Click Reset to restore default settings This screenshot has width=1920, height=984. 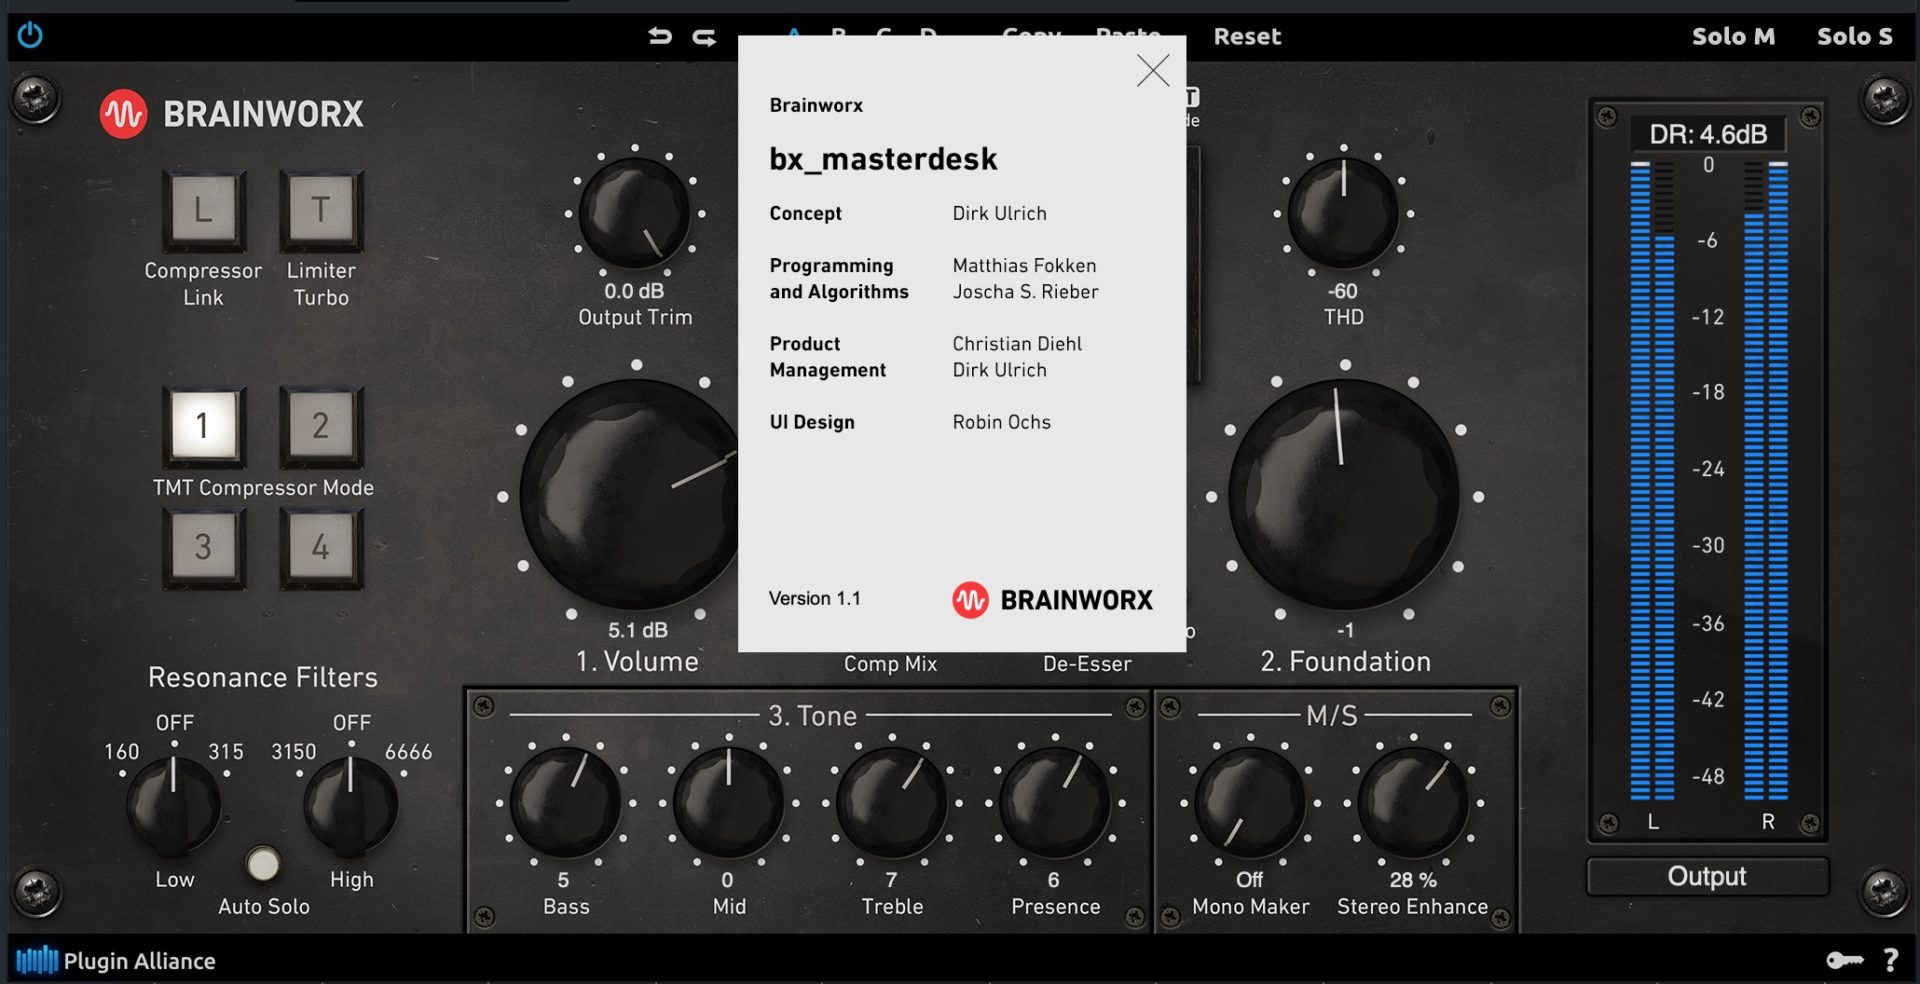point(1247,36)
